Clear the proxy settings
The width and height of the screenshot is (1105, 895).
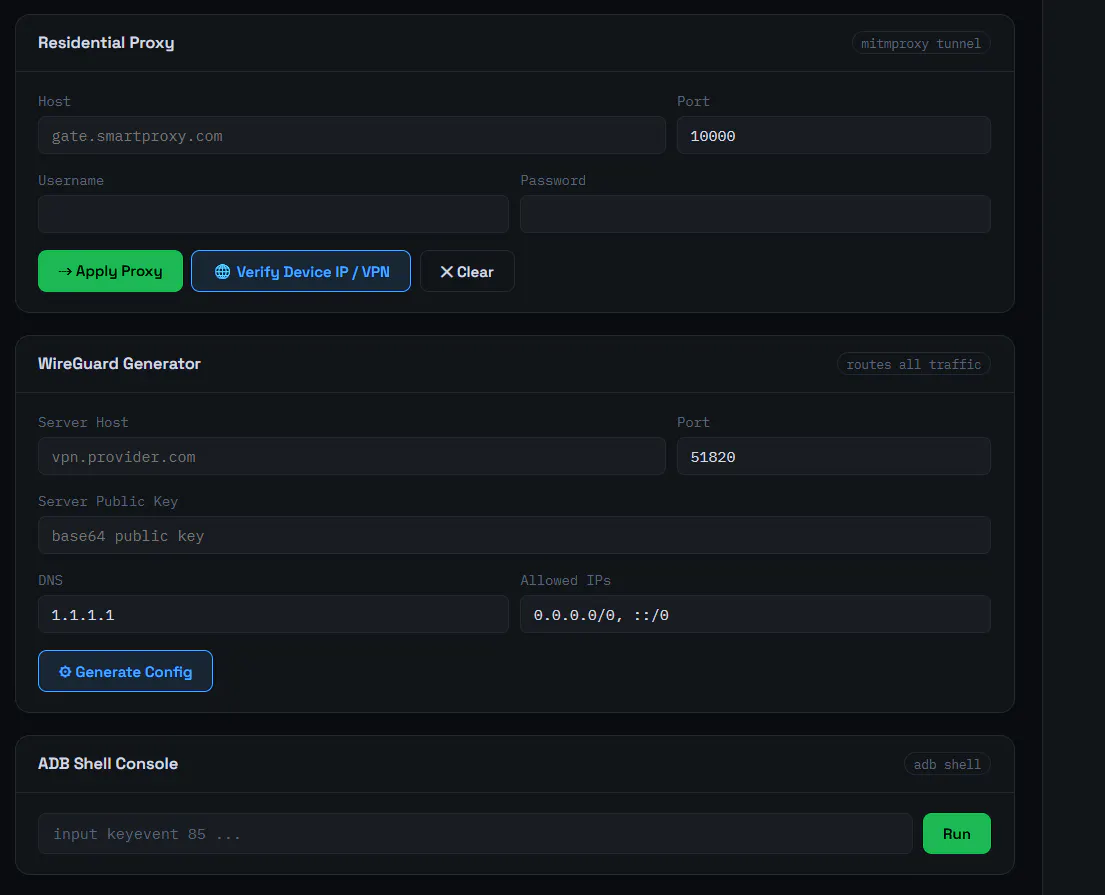(x=467, y=271)
